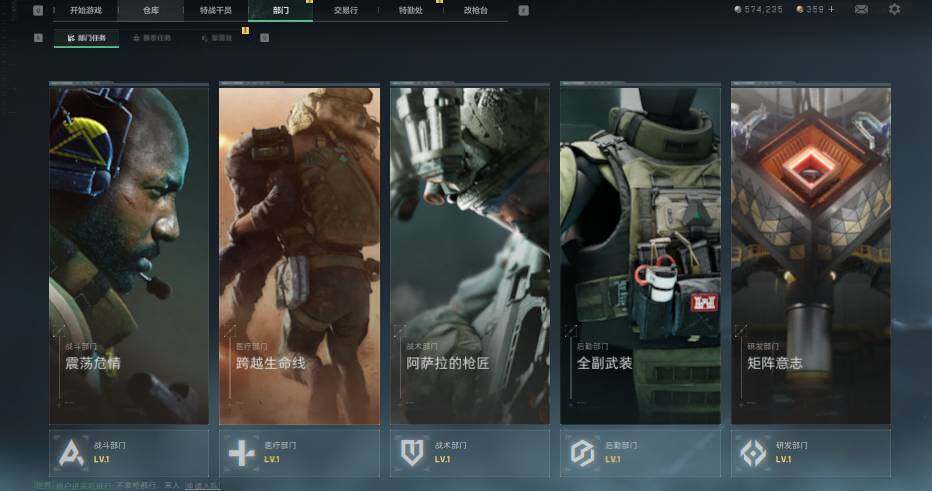
Task: Click the 后勤部门 hexagon emblem icon
Action: click(x=582, y=454)
